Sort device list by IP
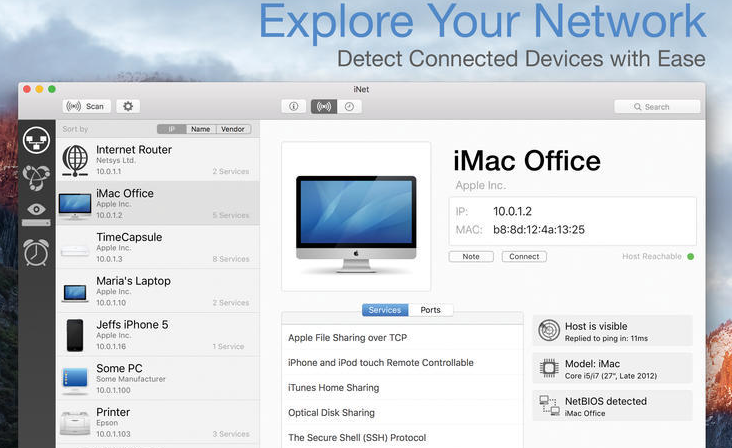 pos(171,129)
